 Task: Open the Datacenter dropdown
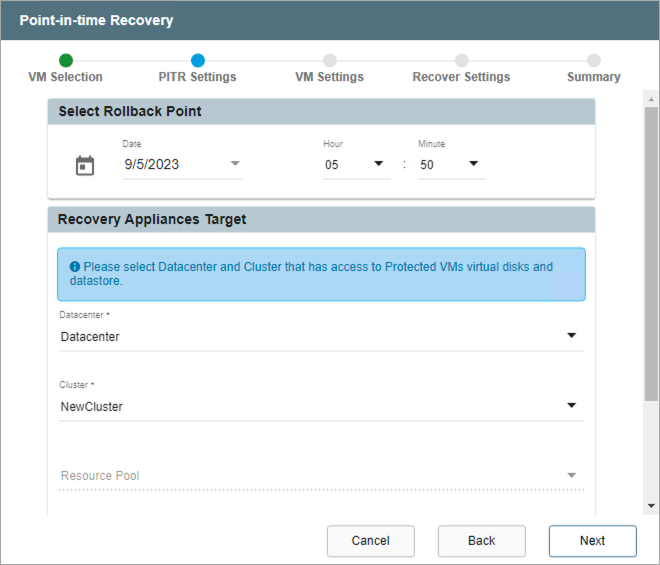coord(320,337)
